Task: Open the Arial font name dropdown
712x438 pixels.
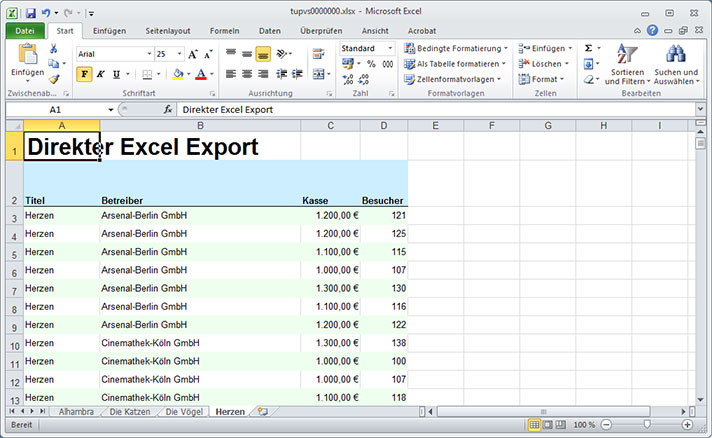Action: 147,53
